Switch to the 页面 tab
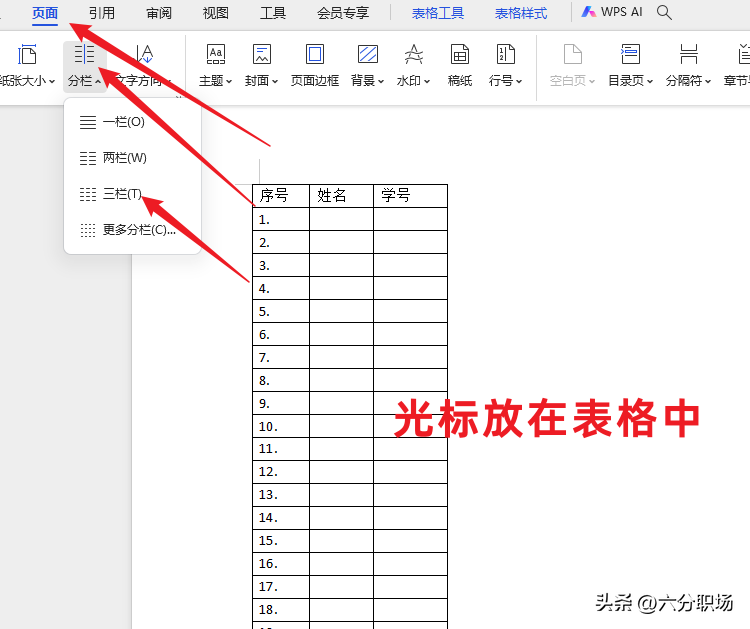The image size is (750, 629). [x=45, y=13]
